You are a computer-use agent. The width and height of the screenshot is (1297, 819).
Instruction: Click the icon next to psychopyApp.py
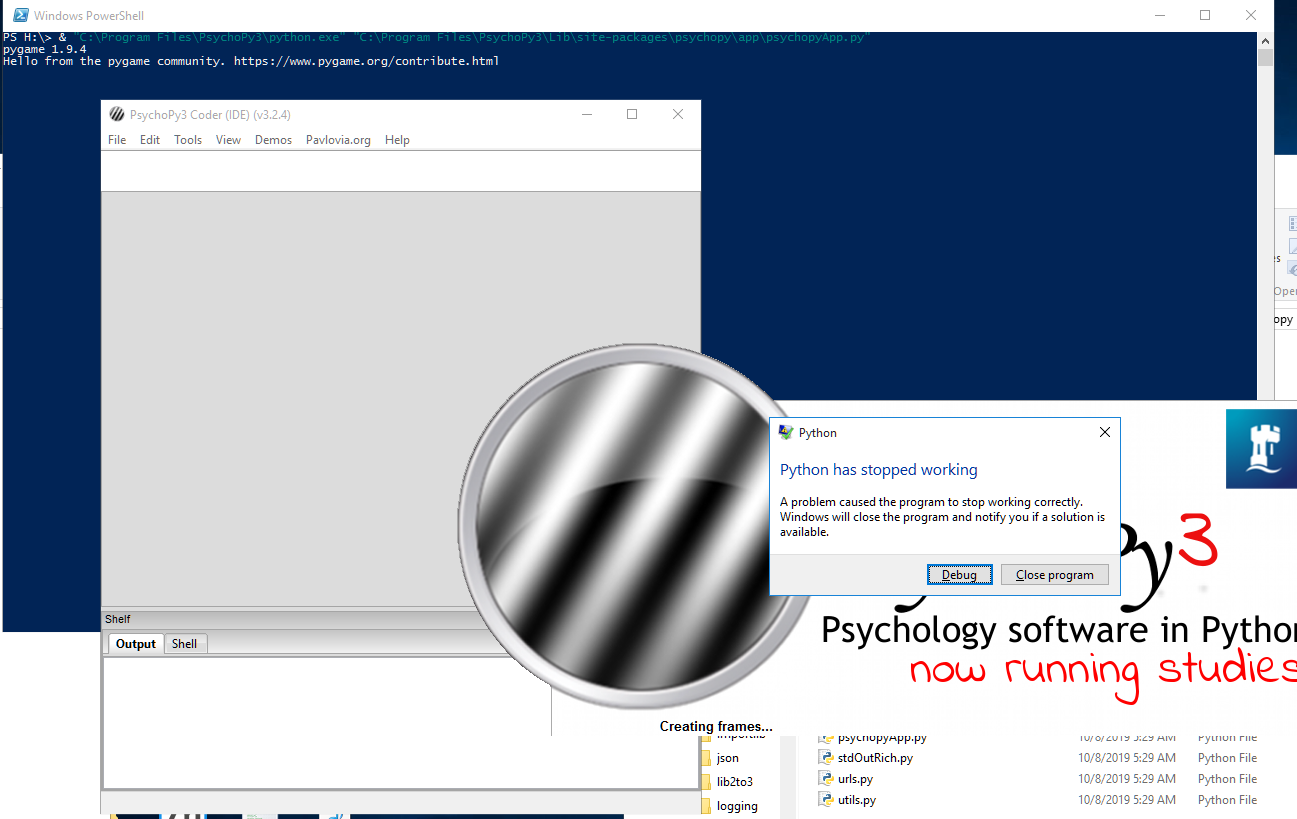[x=824, y=737]
